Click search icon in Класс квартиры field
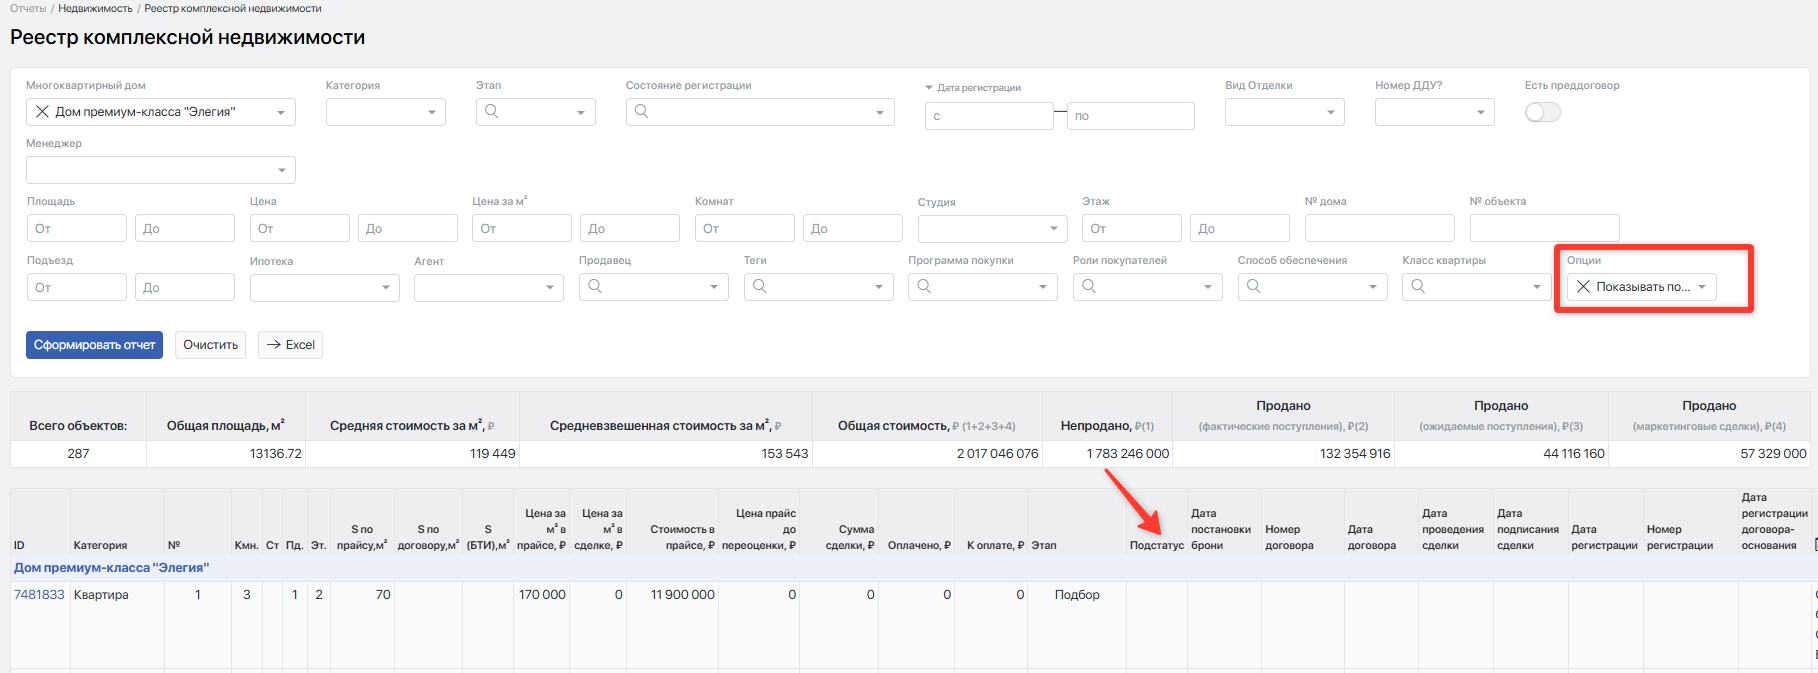 pyautogui.click(x=1418, y=286)
